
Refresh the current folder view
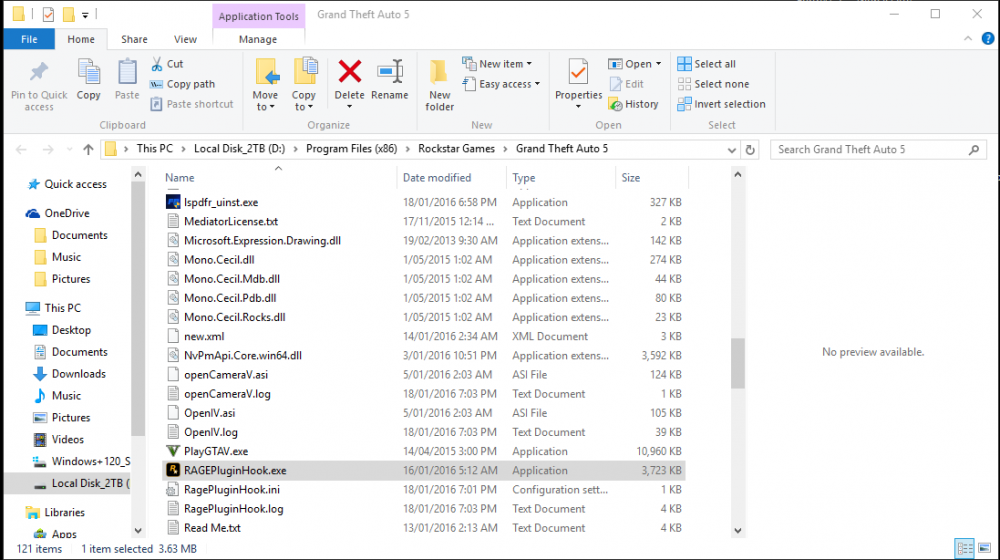click(750, 150)
